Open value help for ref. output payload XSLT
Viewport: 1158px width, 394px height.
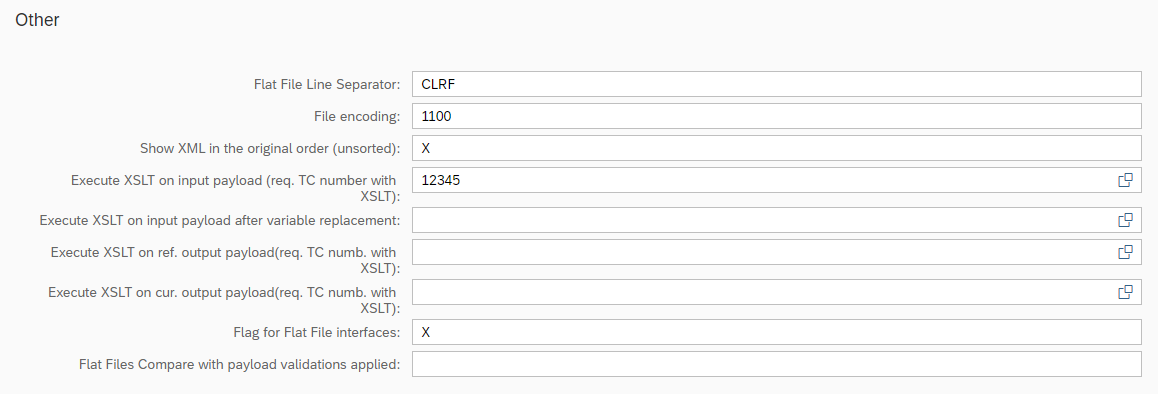click(1125, 252)
